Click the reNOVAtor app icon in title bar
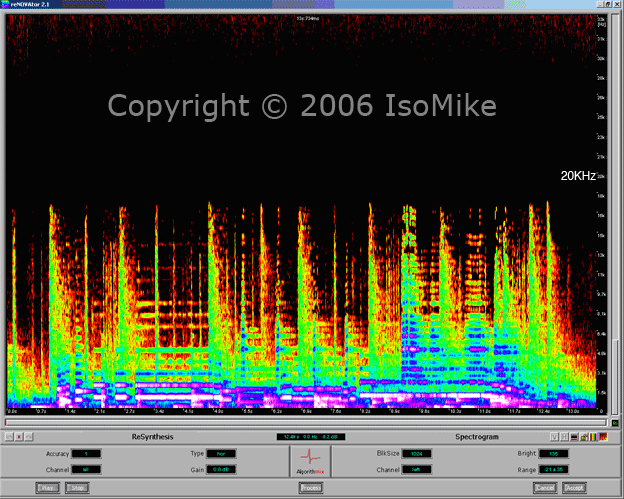Viewport: 624px width, 499px height. click(5, 4)
